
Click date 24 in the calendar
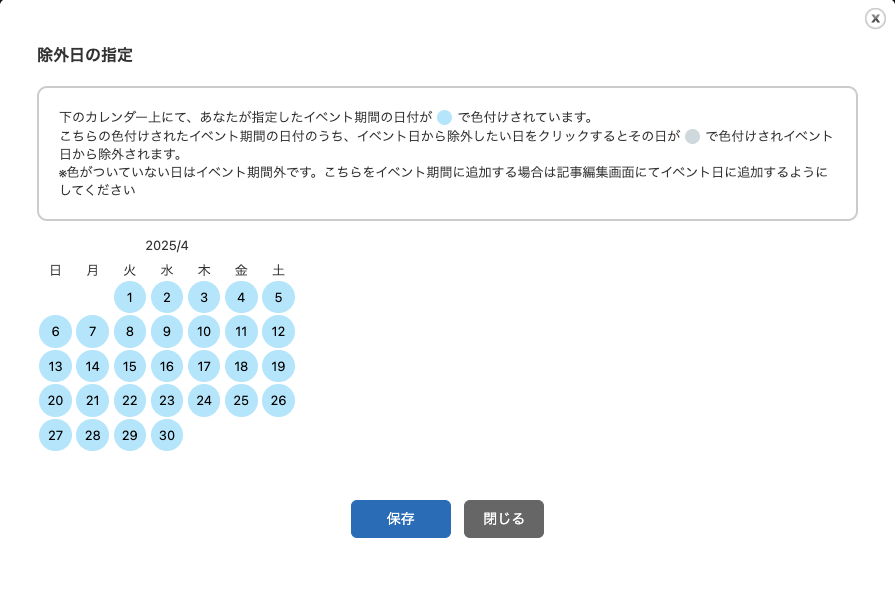tap(204, 400)
